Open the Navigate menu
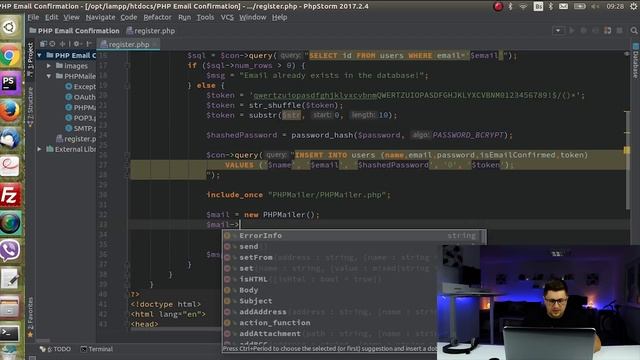Viewport: 640px width, 360px height. click(x=100, y=17)
